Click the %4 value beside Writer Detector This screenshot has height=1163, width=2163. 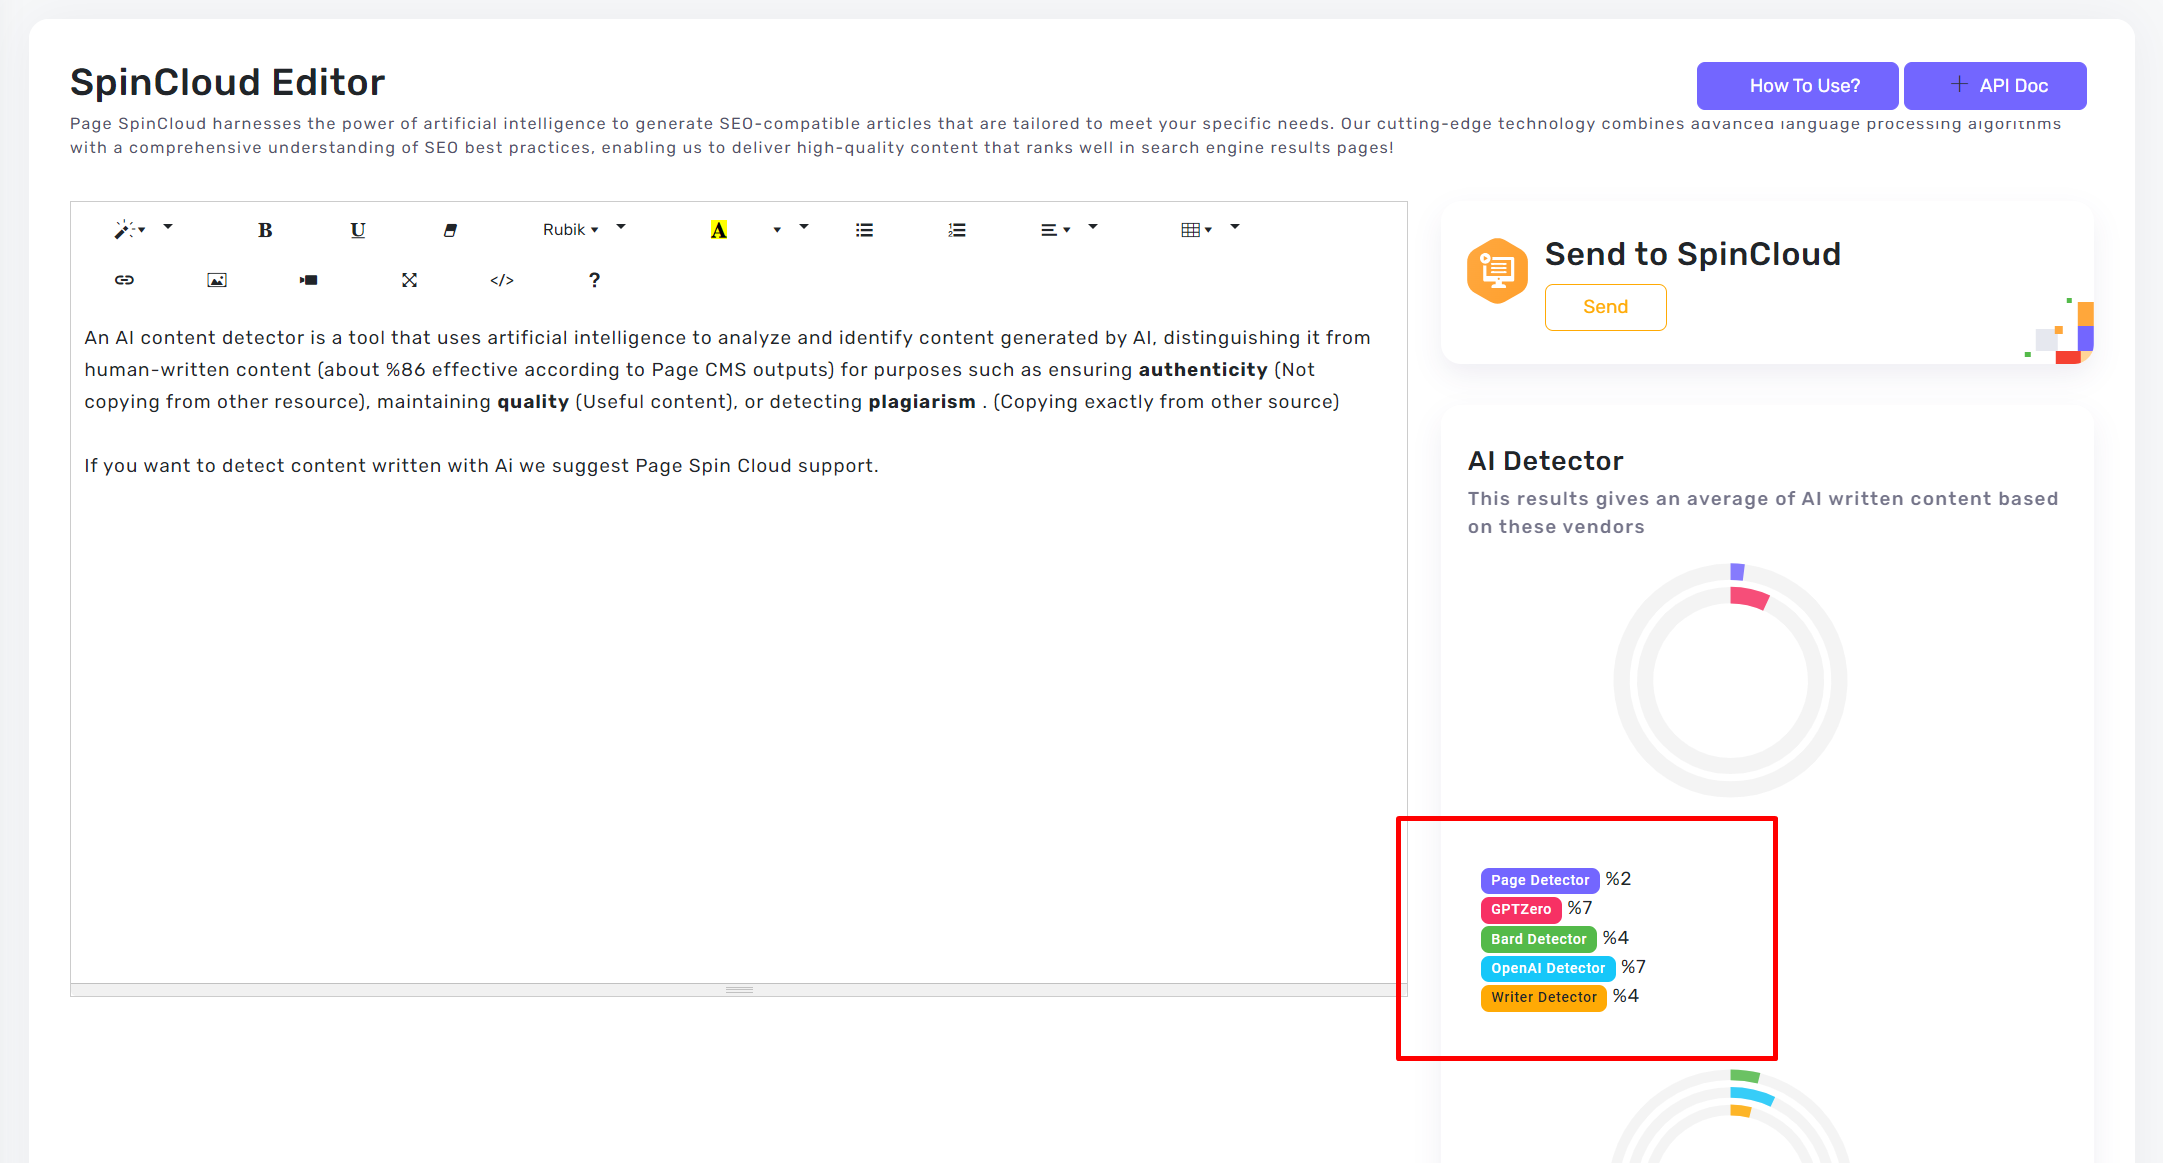1626,996
